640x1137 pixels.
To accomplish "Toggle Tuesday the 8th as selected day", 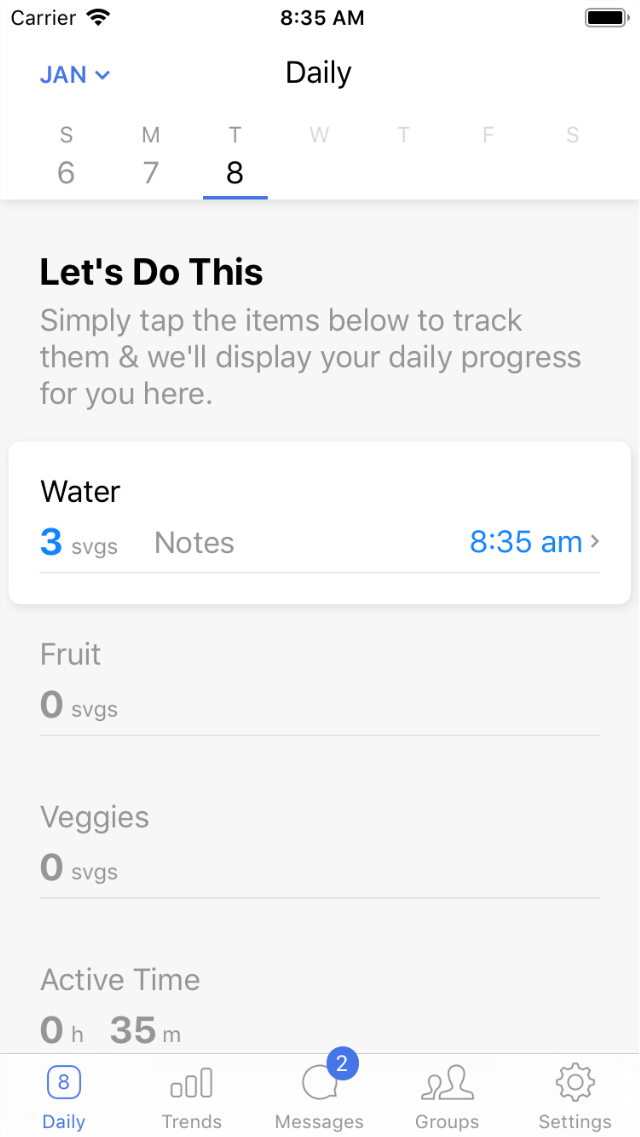I will (x=235, y=172).
